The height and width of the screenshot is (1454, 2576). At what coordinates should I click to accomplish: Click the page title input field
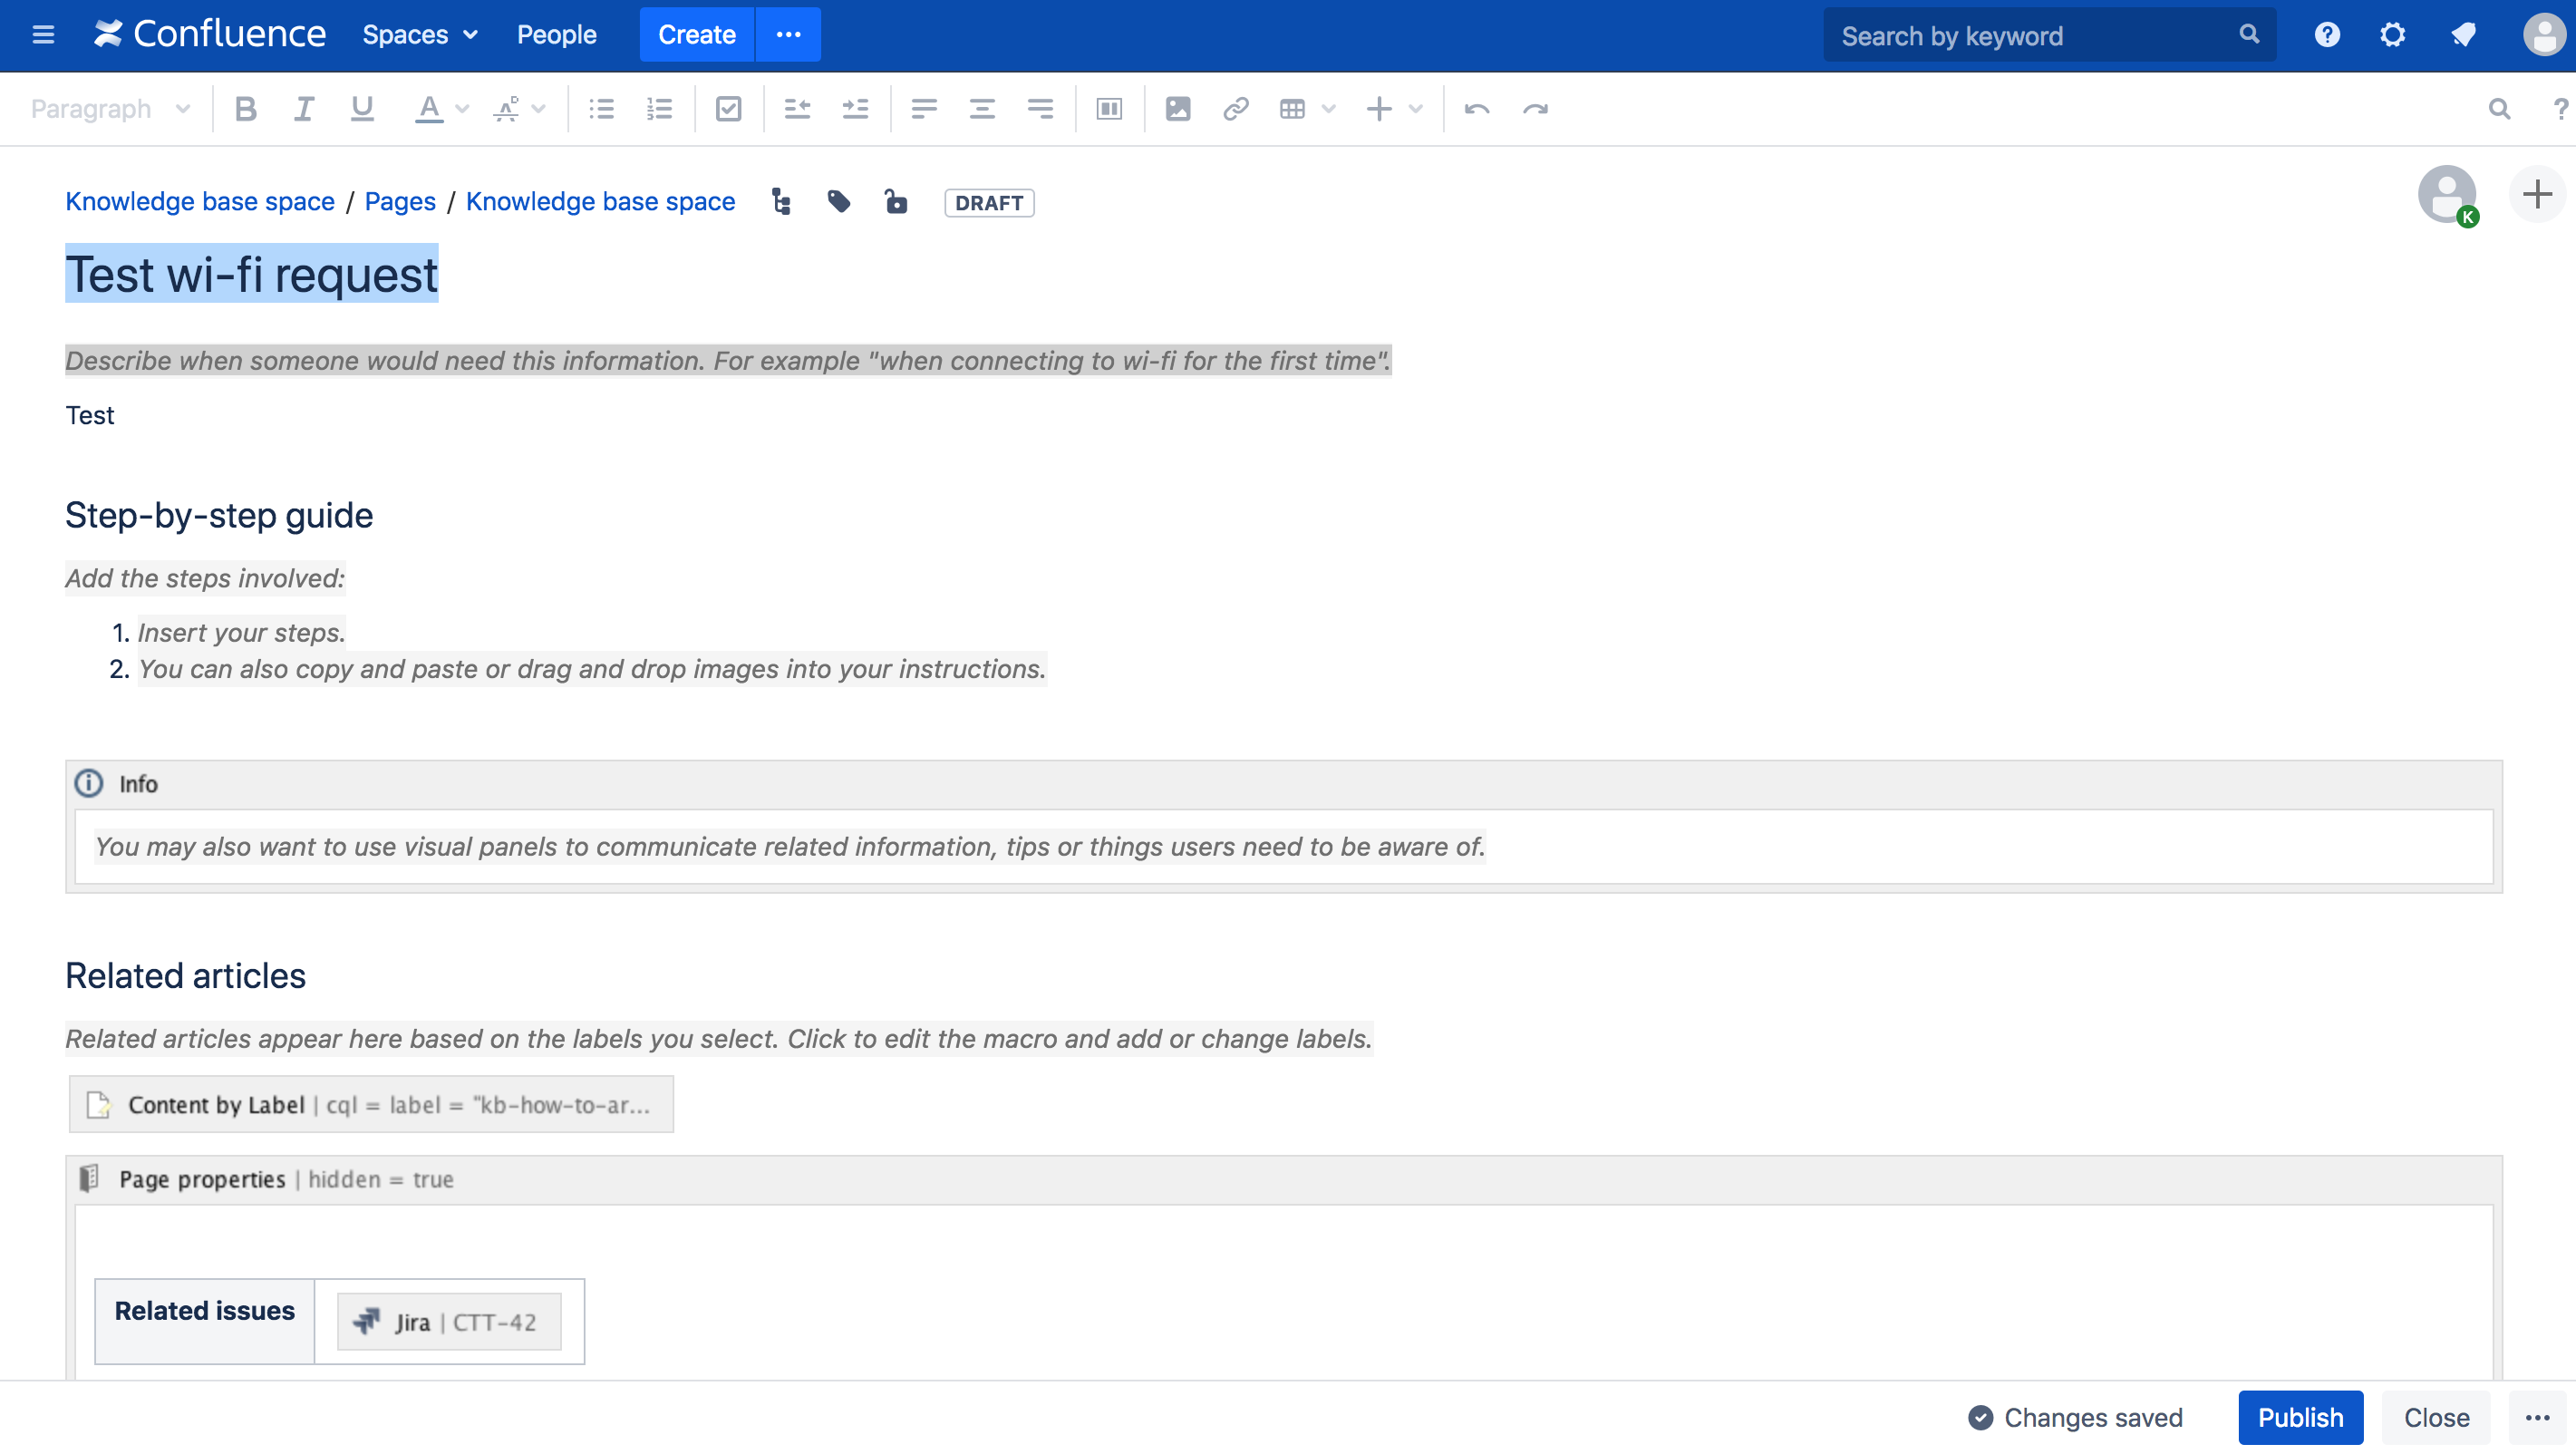[x=251, y=274]
